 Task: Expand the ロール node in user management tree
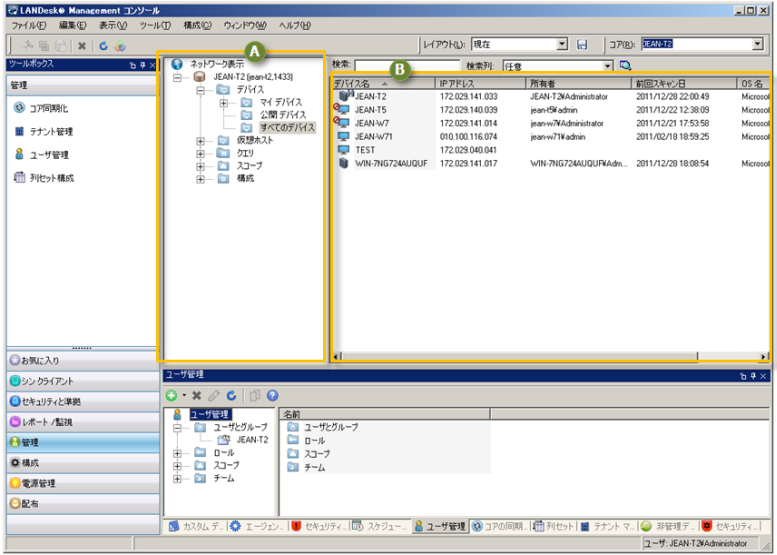pos(177,453)
